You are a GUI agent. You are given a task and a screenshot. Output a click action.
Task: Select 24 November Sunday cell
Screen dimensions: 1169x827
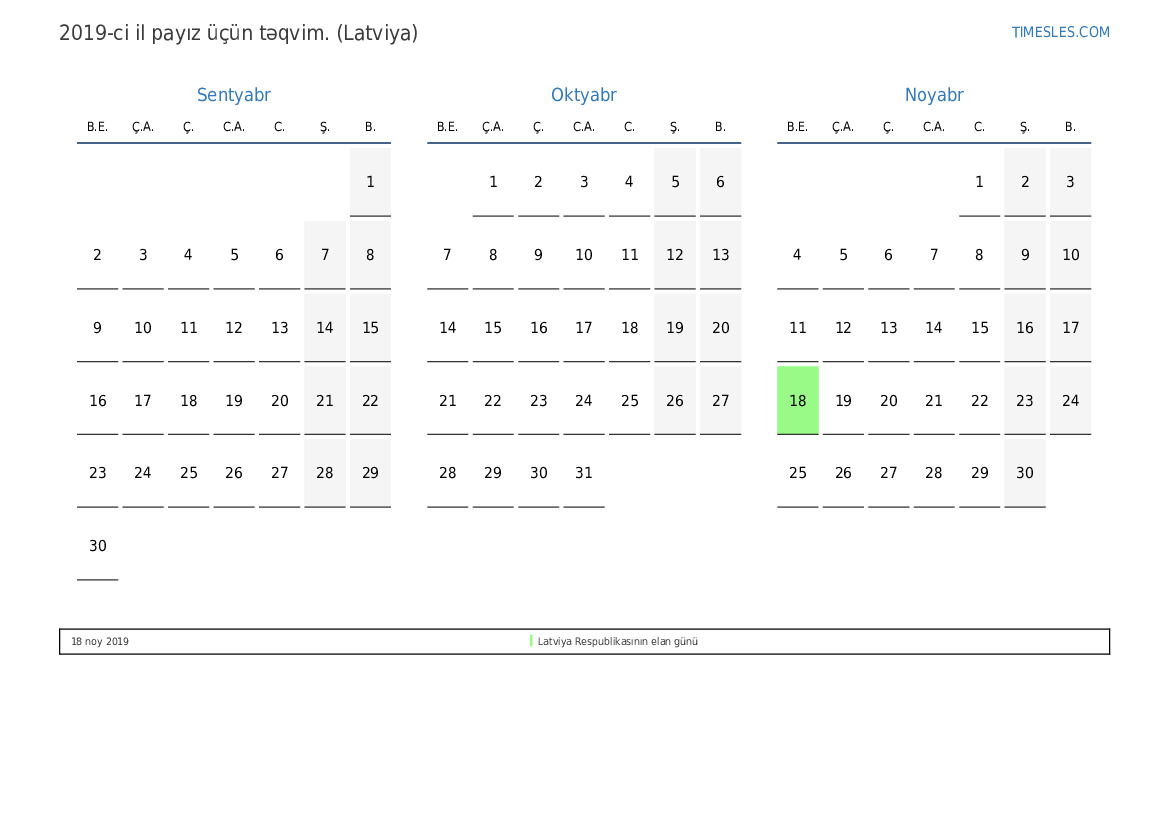click(x=1070, y=400)
